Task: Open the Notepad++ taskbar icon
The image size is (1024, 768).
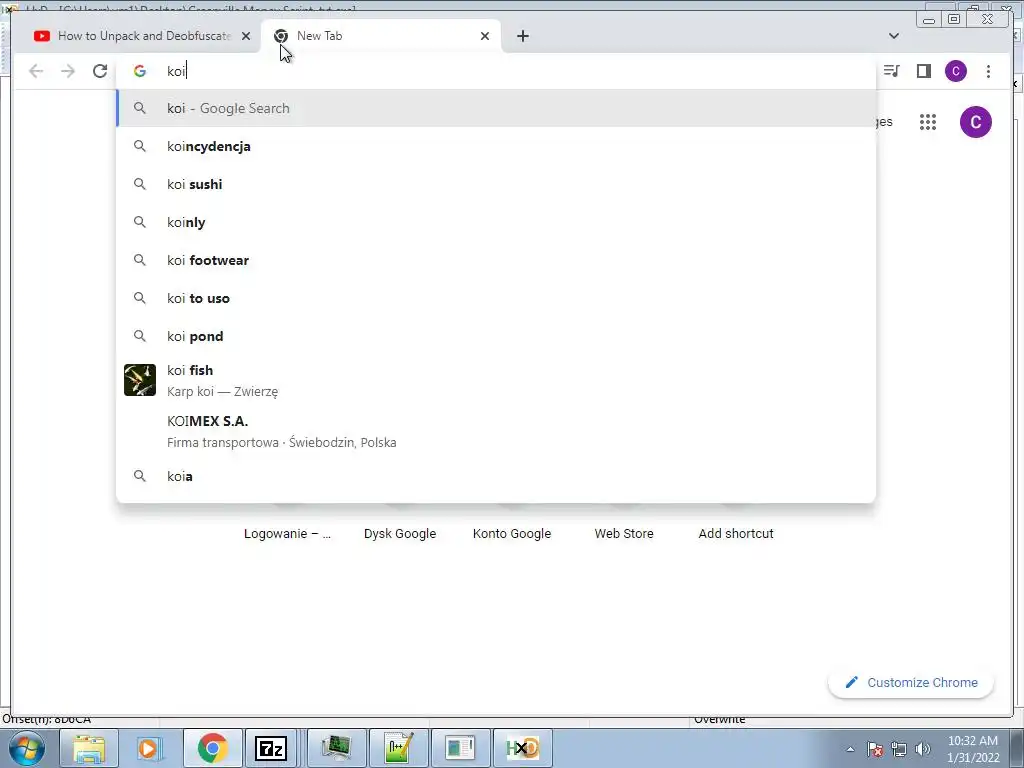Action: coord(398,748)
